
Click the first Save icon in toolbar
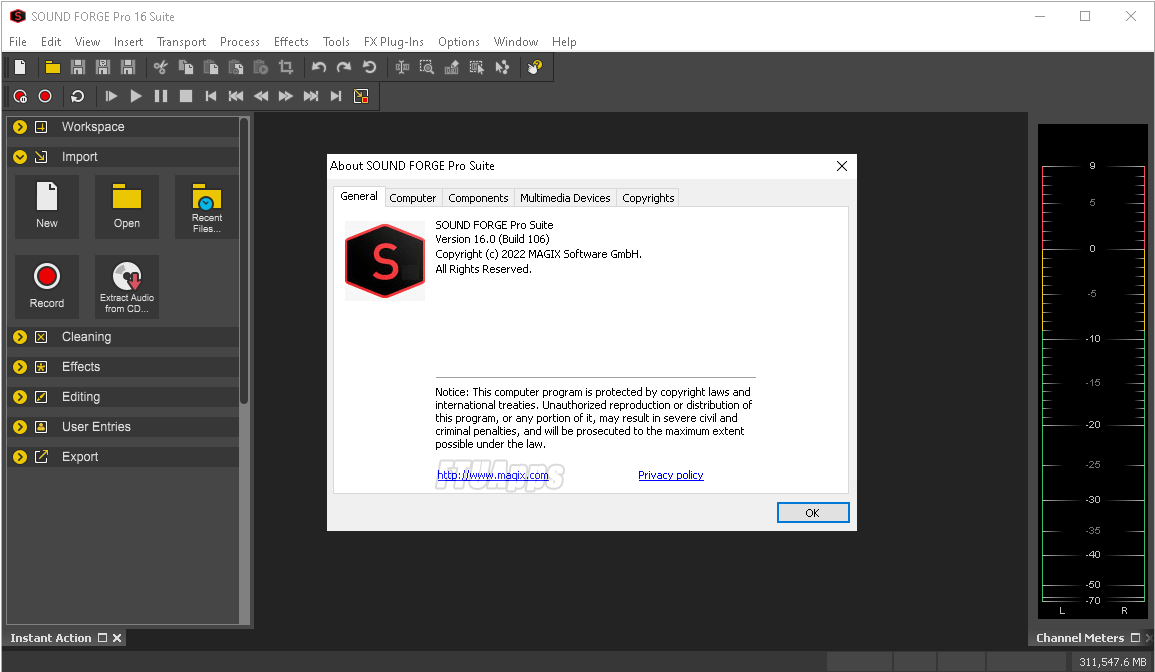tap(77, 67)
